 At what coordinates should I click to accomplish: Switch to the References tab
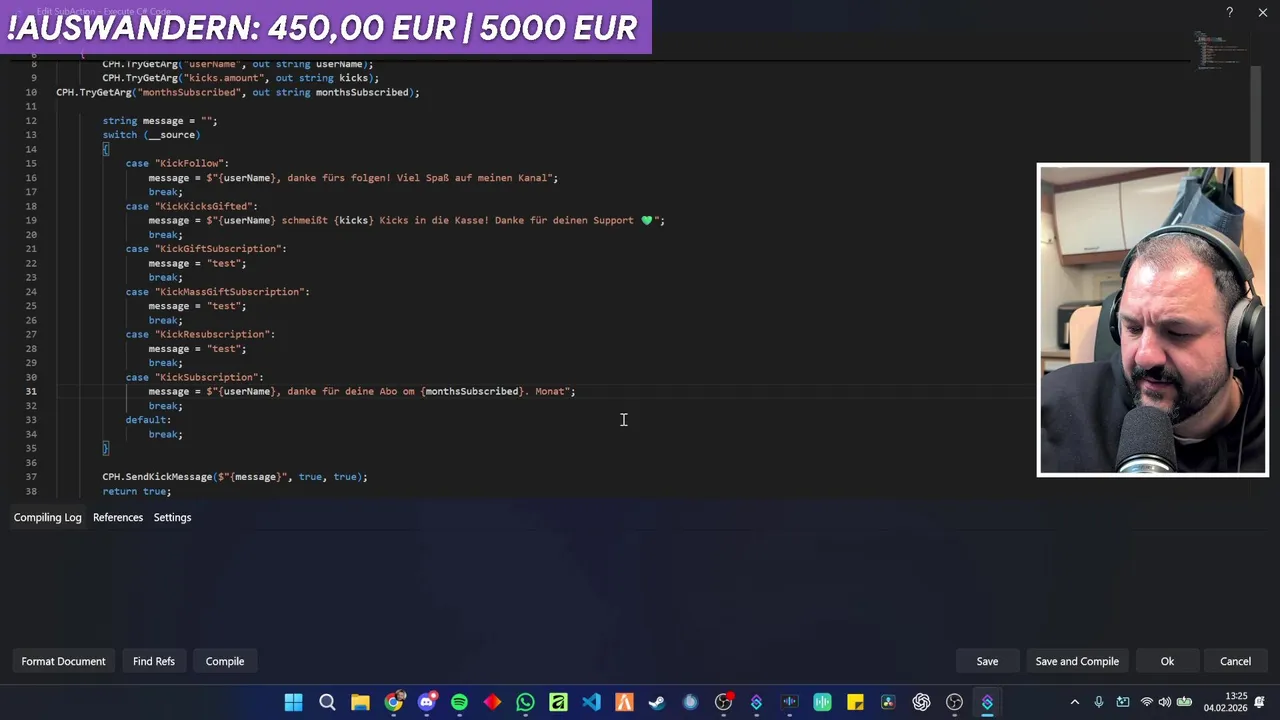click(118, 517)
